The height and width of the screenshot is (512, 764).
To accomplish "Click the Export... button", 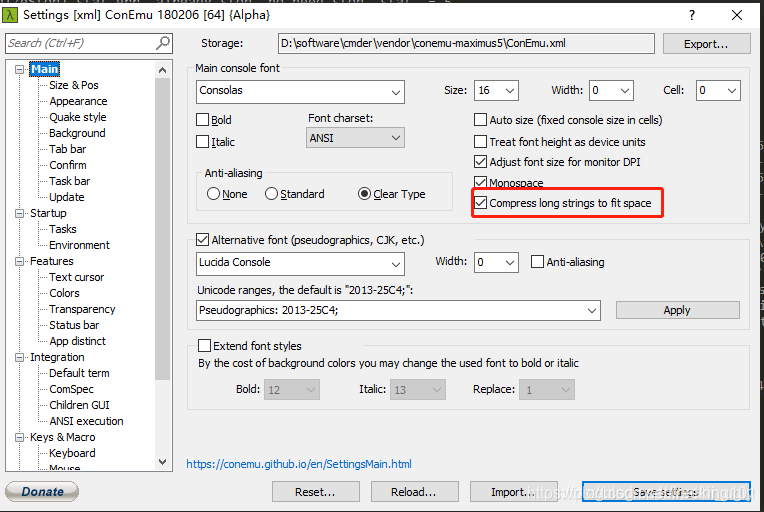I will 706,44.
